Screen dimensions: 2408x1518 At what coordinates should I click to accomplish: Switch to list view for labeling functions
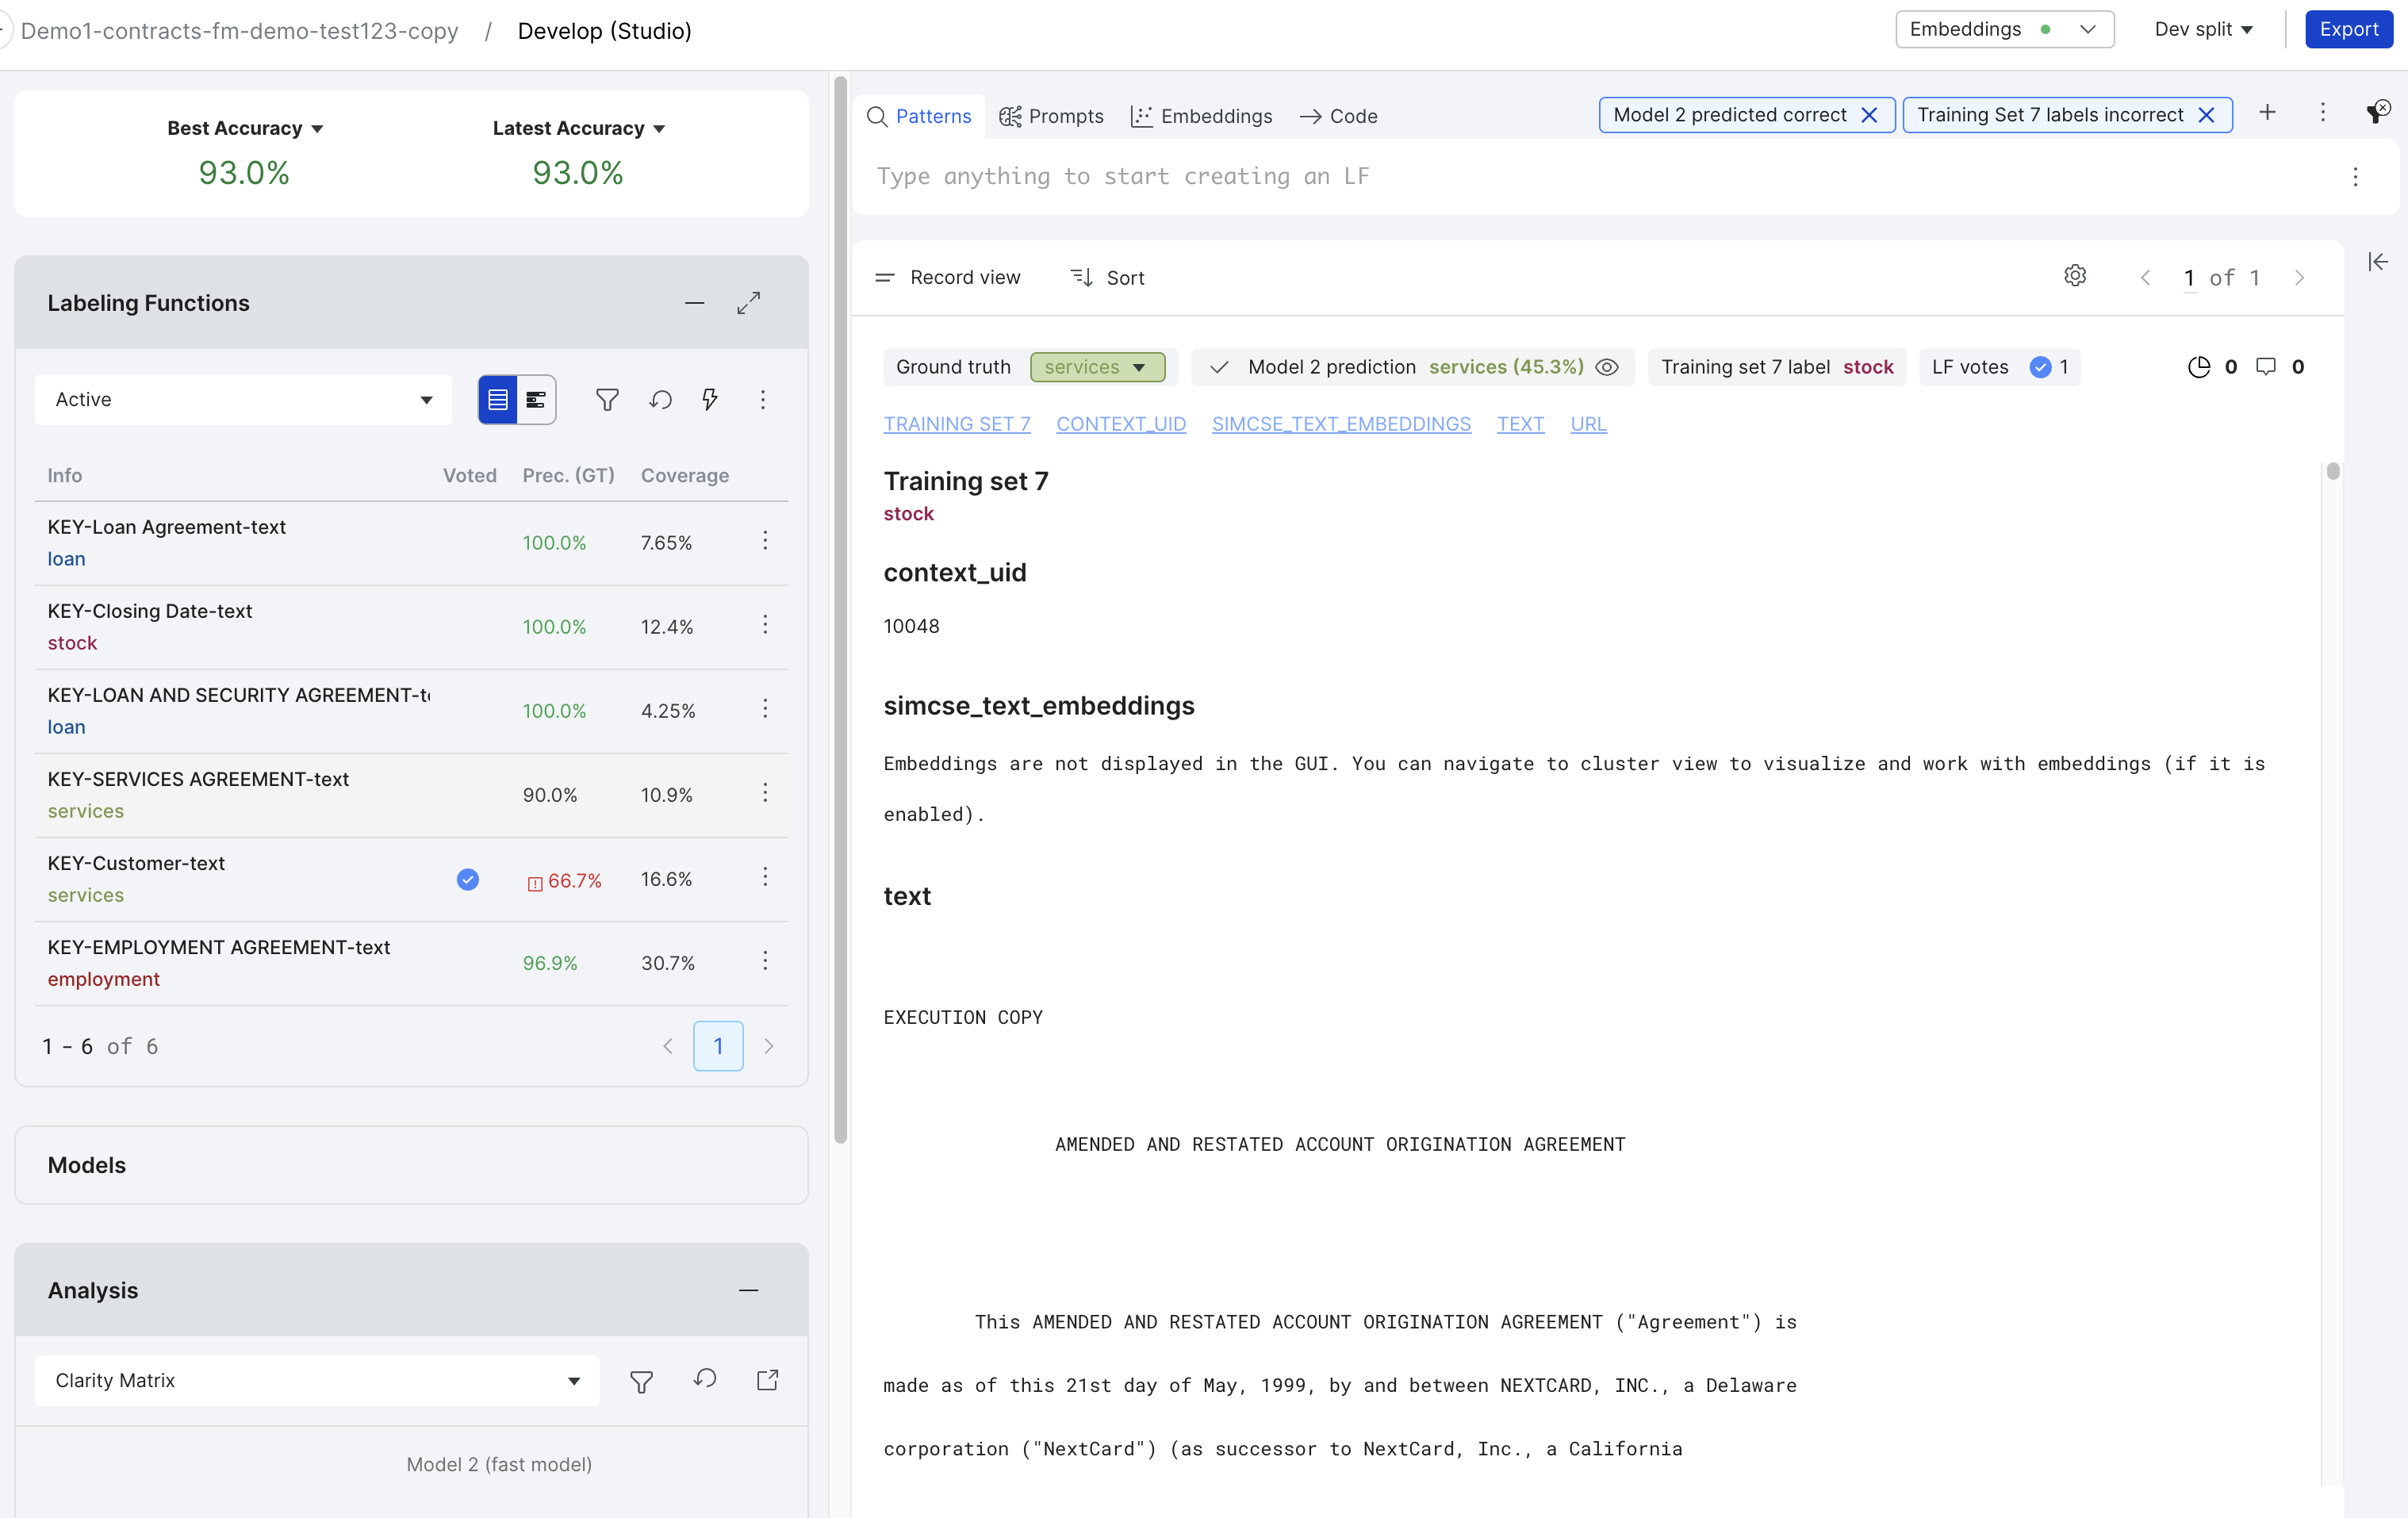[x=498, y=400]
